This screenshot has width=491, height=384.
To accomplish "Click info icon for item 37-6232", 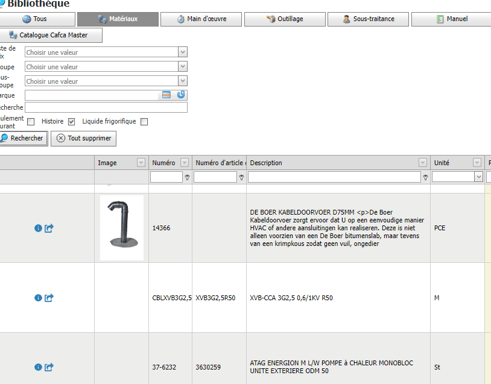I will pyautogui.click(x=38, y=367).
